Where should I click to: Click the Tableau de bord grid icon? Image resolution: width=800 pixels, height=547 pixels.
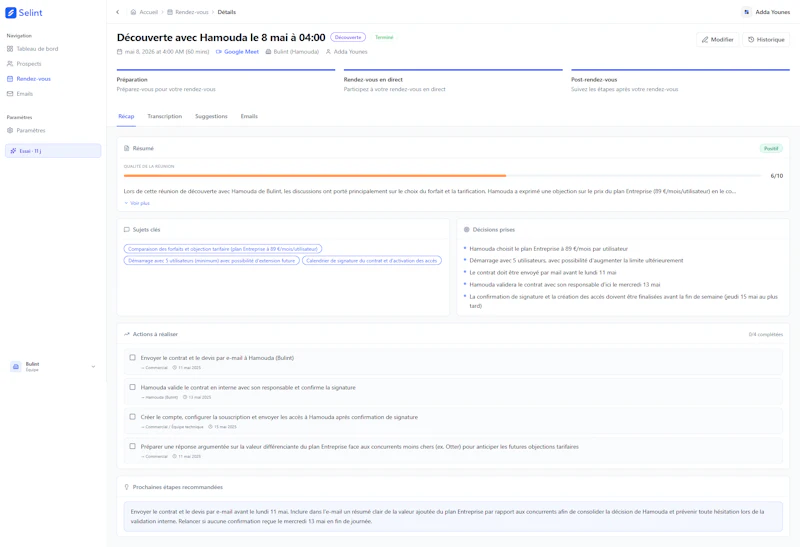[10, 49]
